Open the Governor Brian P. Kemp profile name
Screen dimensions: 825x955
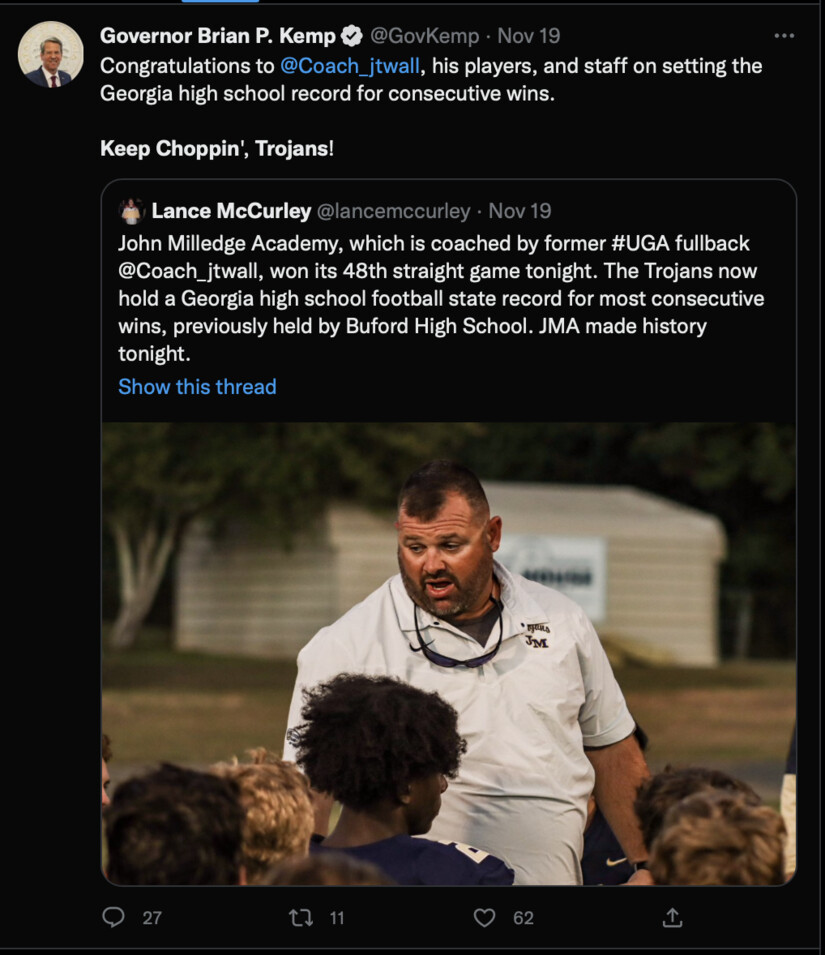(217, 36)
